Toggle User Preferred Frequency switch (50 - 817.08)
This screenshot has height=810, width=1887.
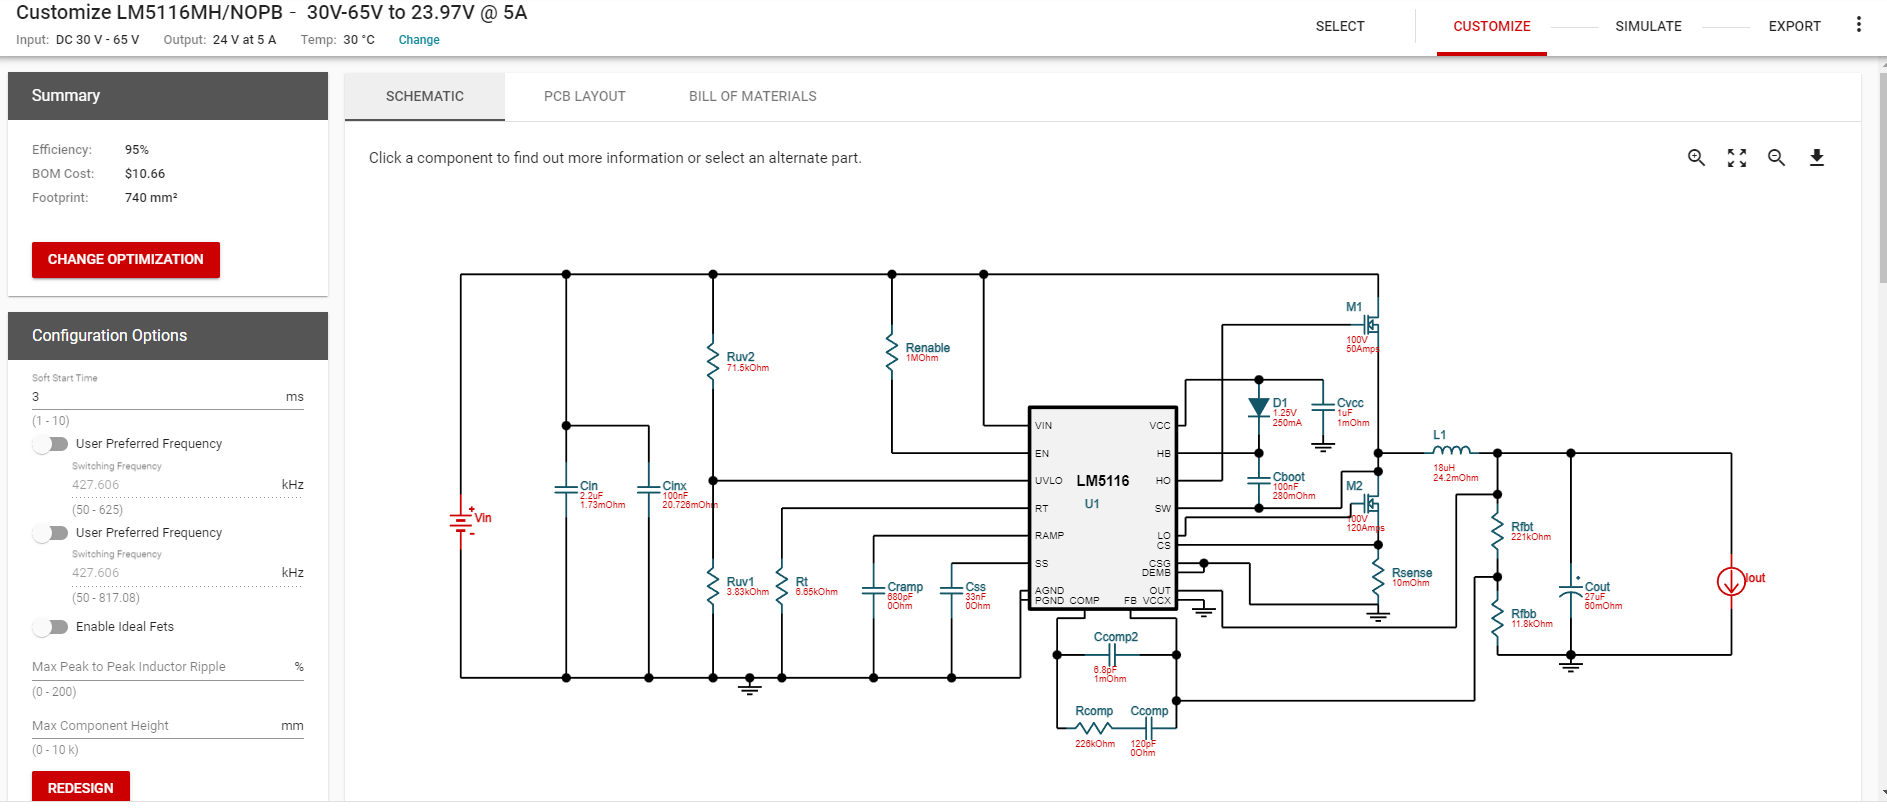pos(50,533)
